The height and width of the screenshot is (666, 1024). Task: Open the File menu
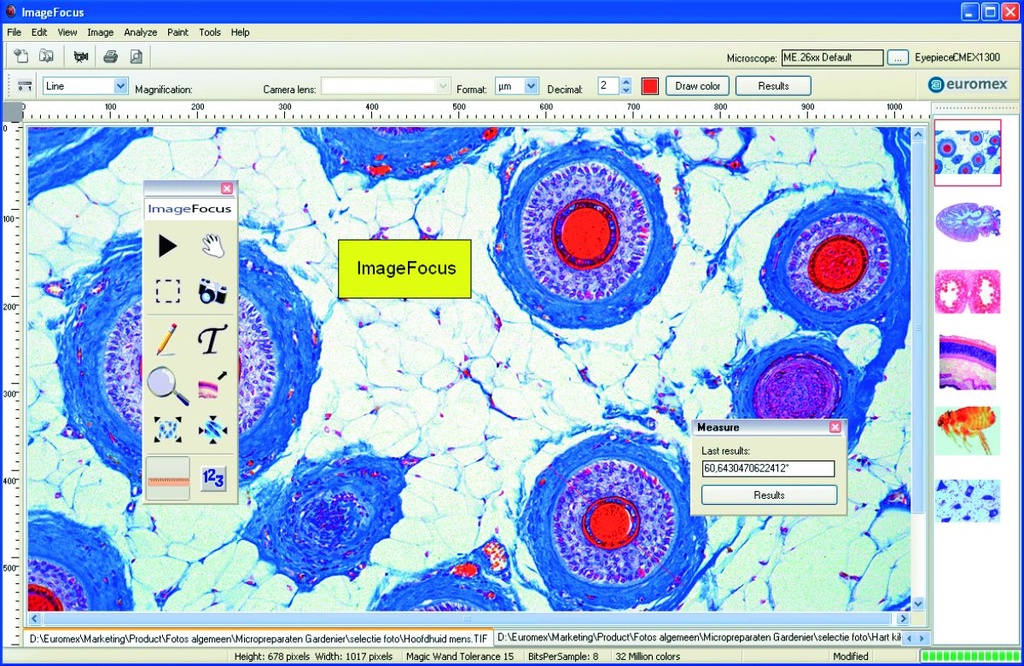click(14, 32)
